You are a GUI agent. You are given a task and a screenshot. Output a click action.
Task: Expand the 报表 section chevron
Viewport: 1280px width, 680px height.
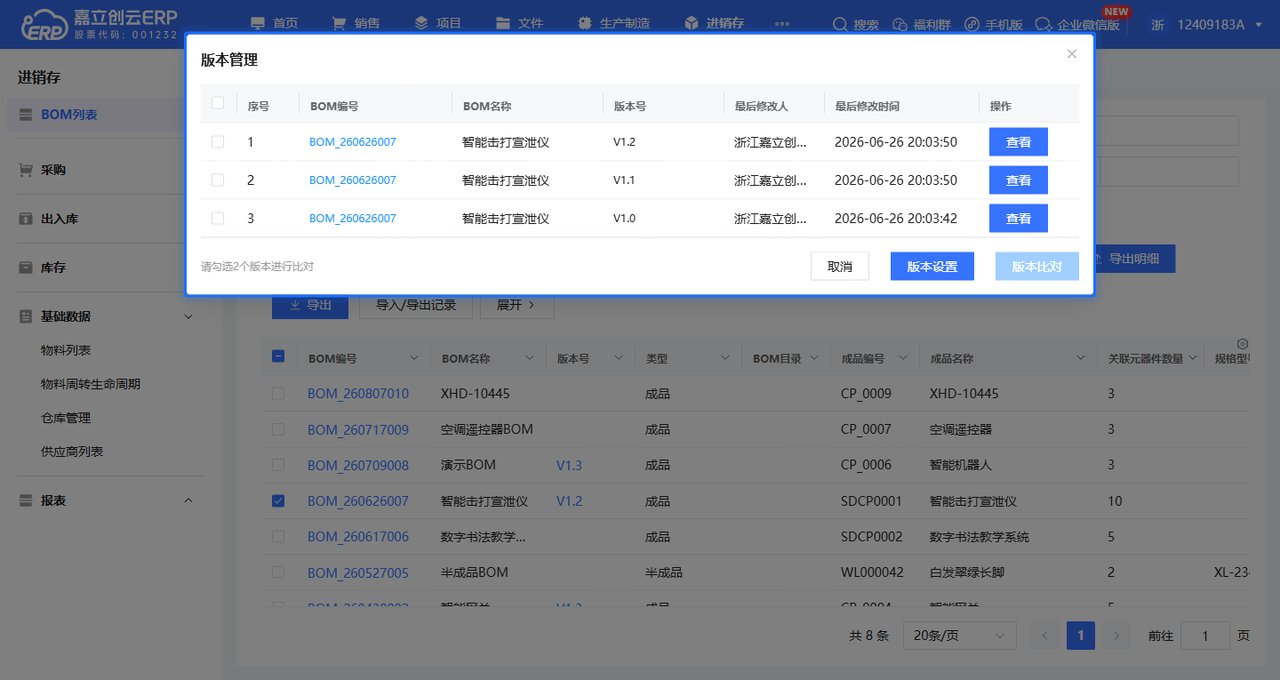pos(188,500)
